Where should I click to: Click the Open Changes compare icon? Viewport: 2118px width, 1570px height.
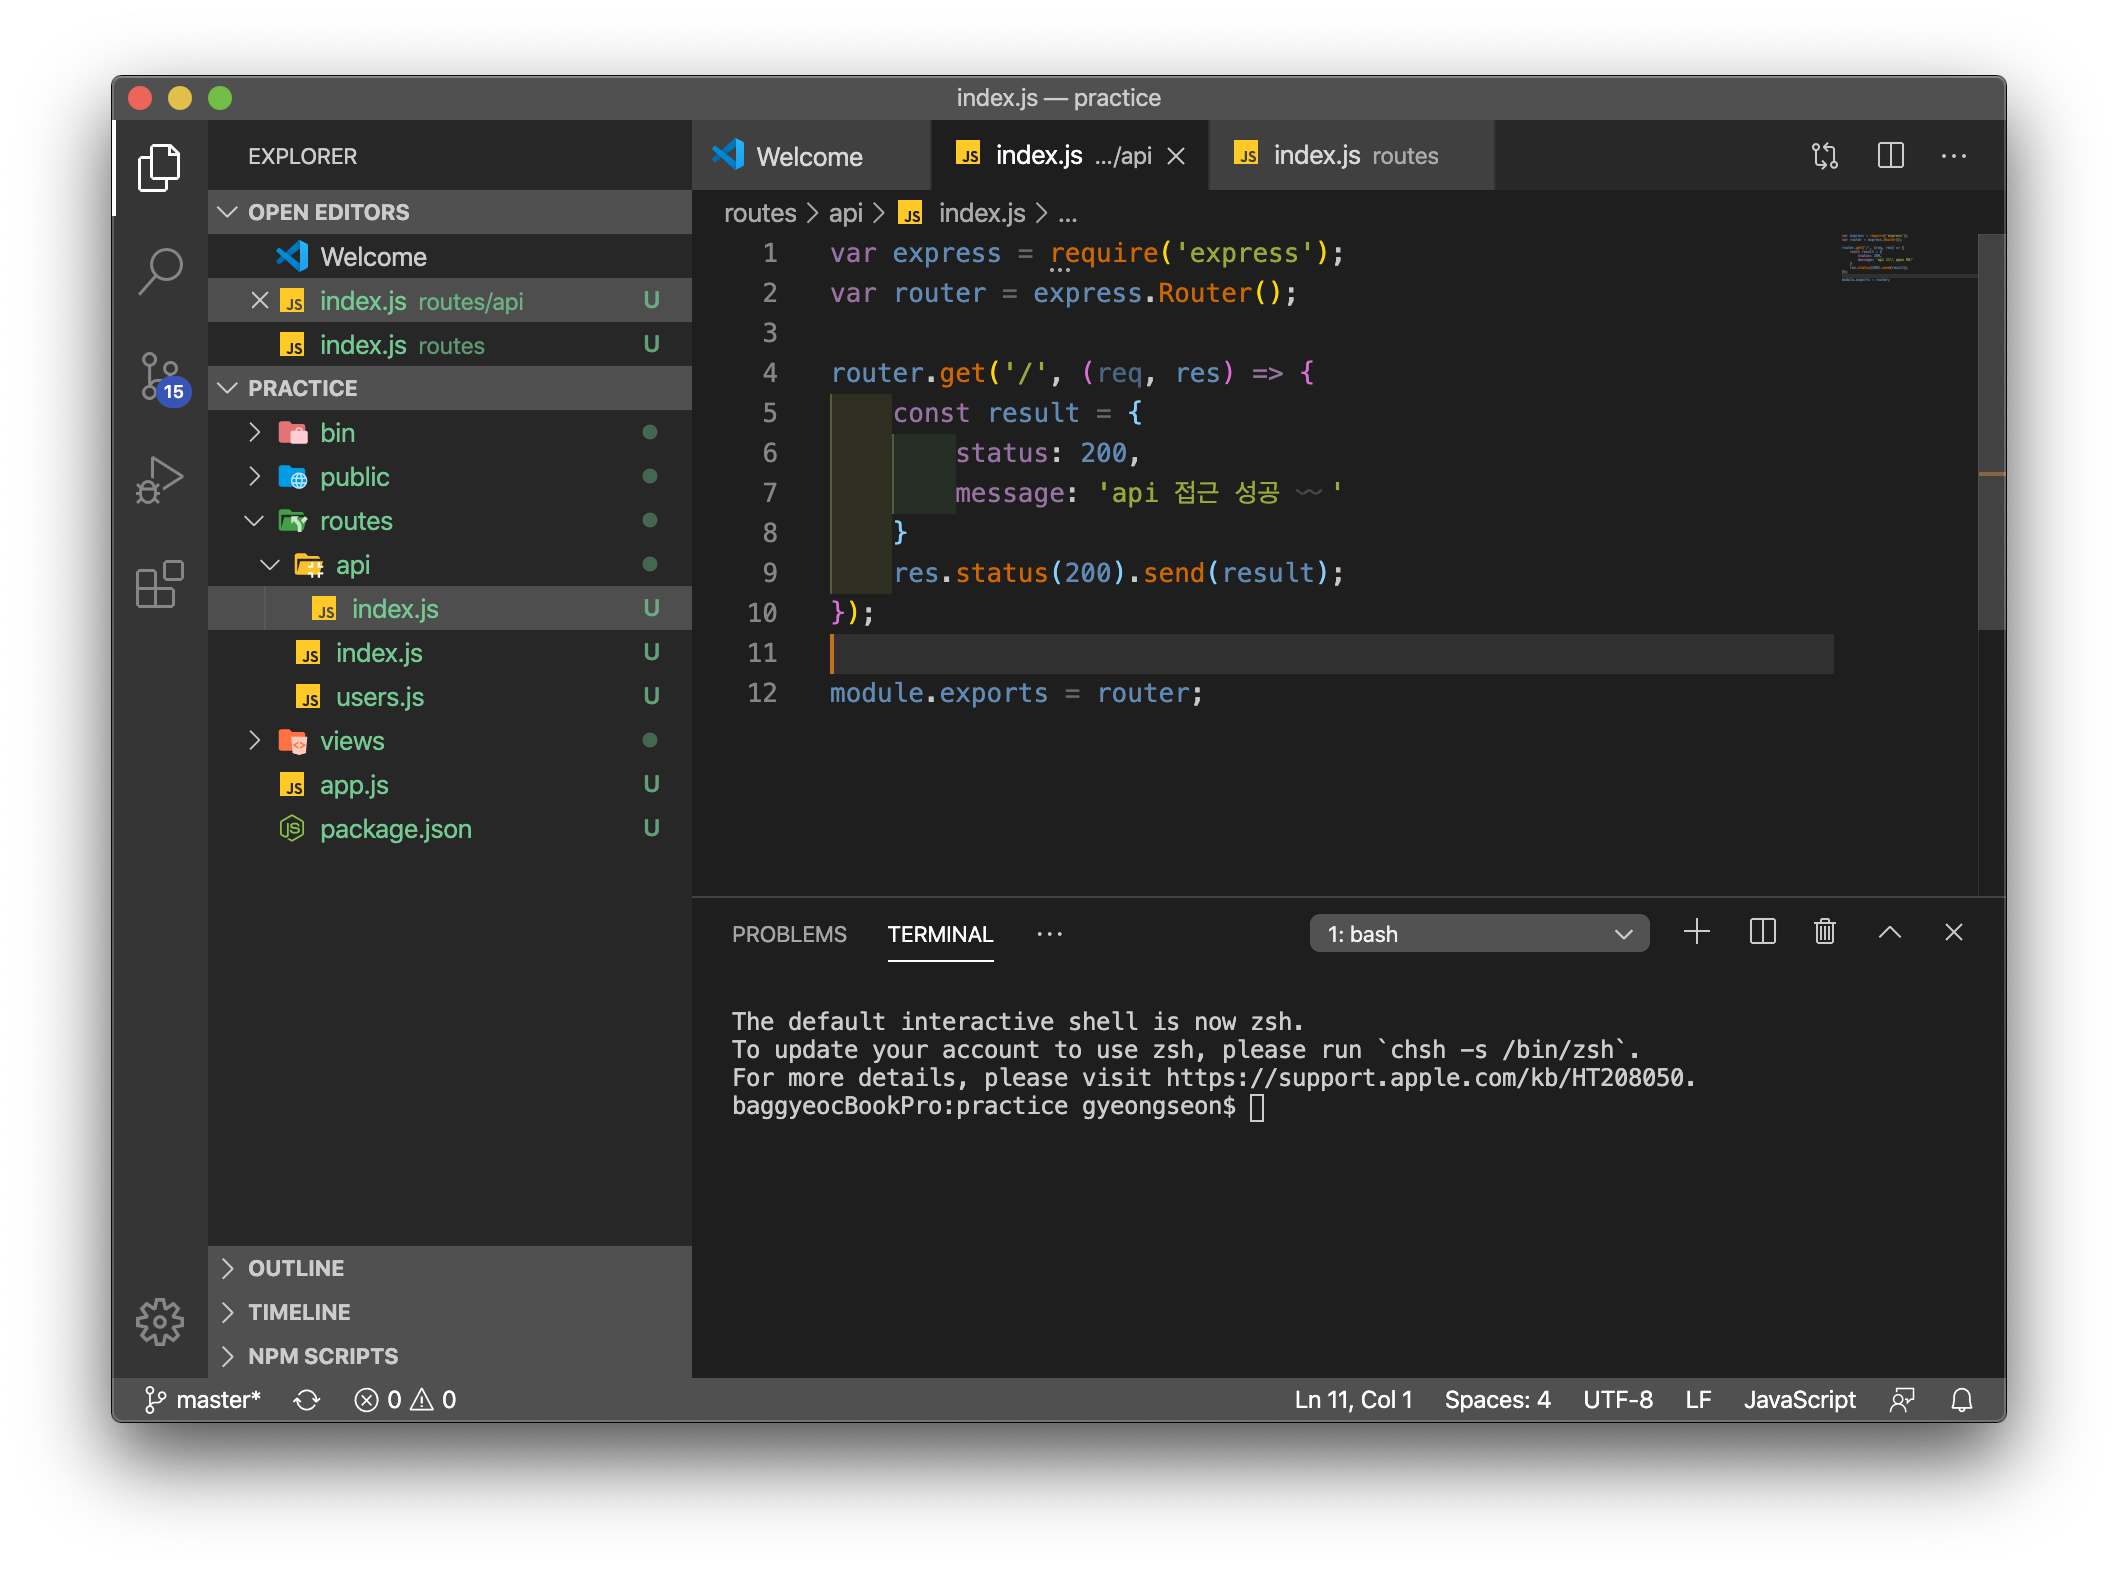(x=1825, y=156)
